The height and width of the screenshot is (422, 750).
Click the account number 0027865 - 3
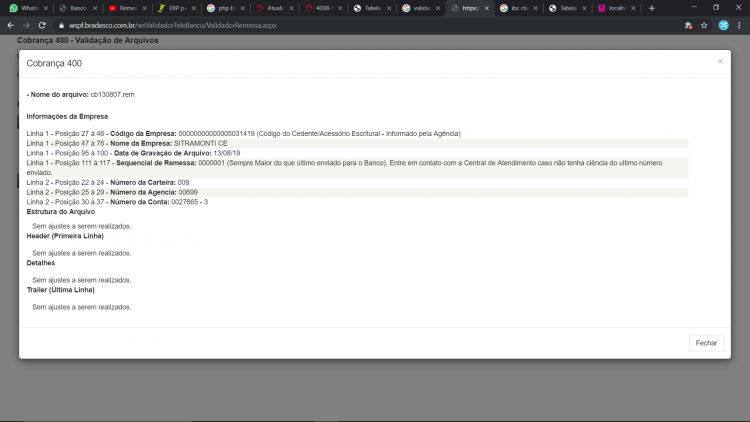[189, 202]
